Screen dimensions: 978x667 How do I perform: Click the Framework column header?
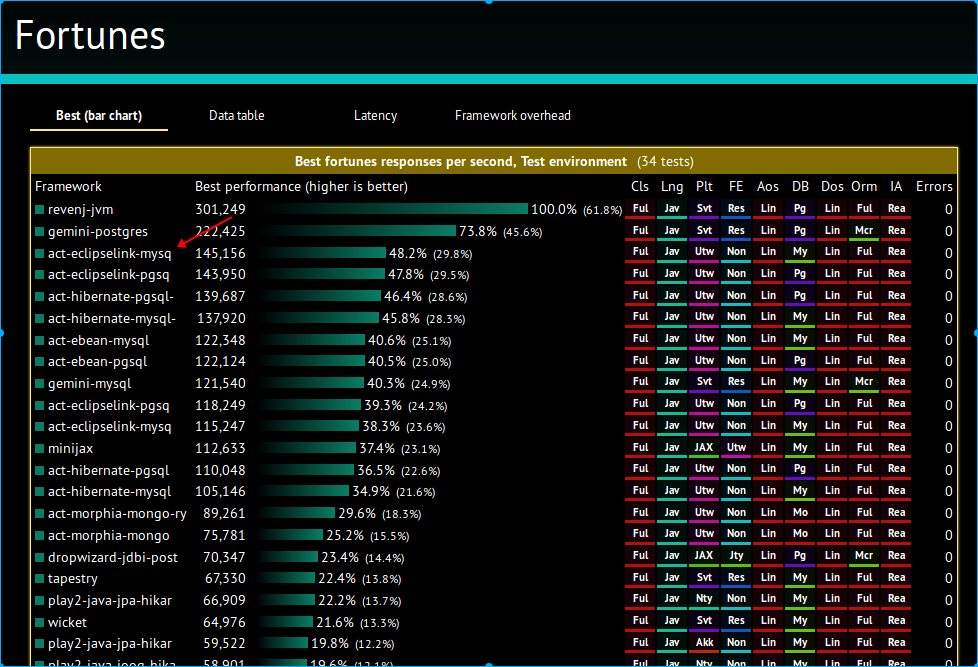[68, 187]
